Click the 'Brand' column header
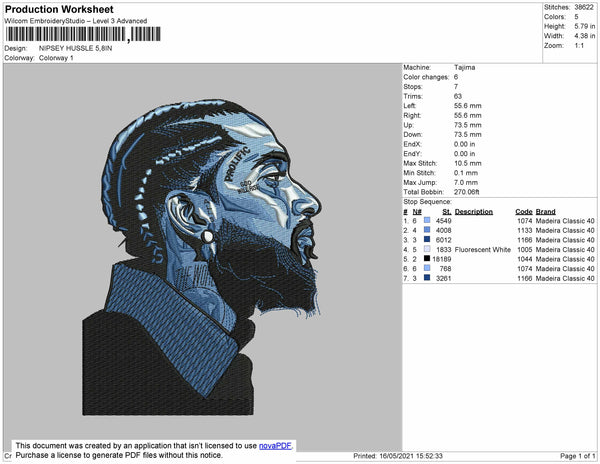600x464 pixels. click(x=545, y=212)
